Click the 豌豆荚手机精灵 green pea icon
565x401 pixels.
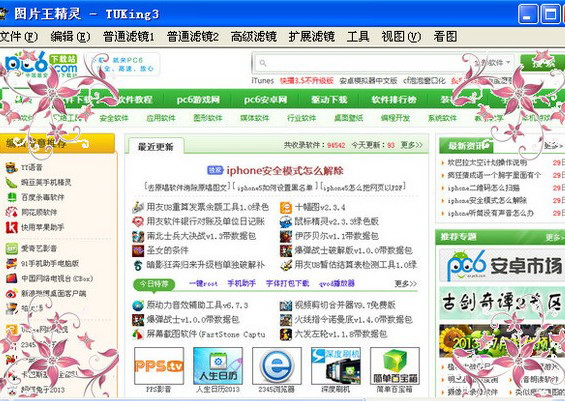point(12,182)
